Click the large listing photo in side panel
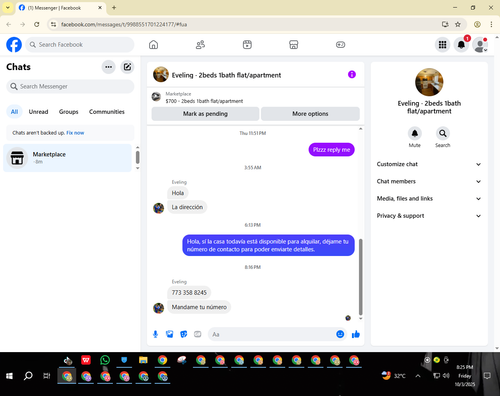 pos(429,82)
